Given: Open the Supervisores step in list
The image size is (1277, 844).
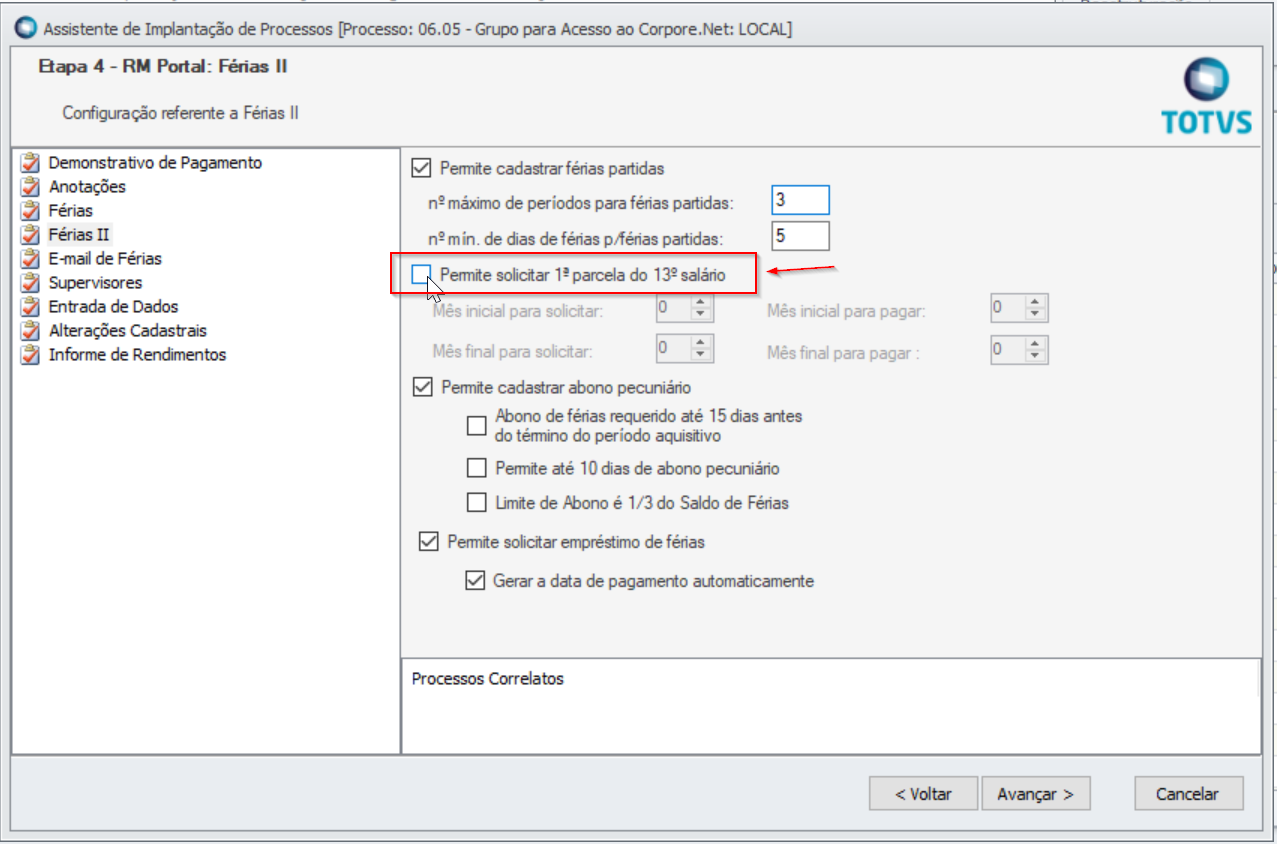Looking at the screenshot, I should pyautogui.click(x=95, y=283).
